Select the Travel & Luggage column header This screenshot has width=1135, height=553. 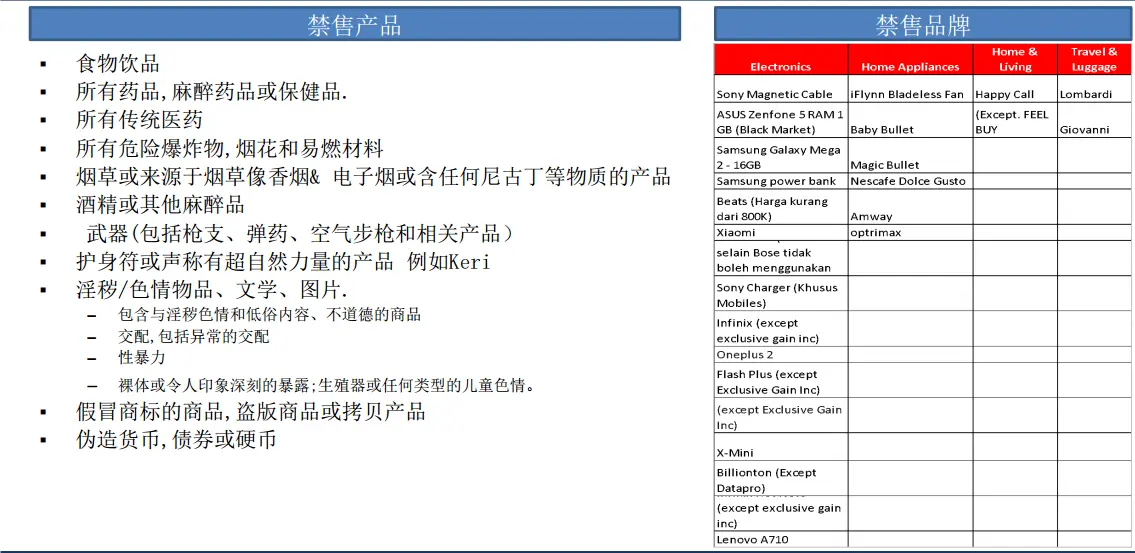(1093, 59)
